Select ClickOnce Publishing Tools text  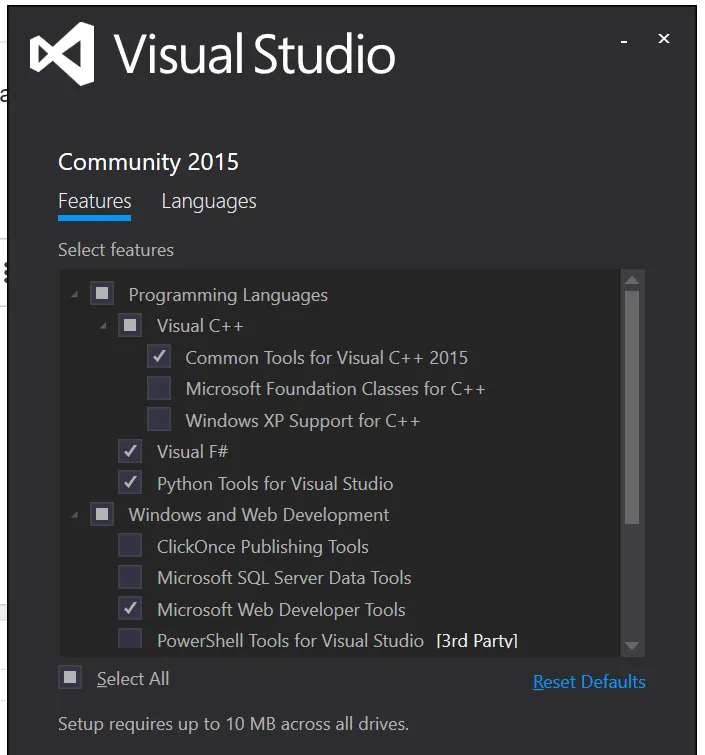click(x=262, y=547)
